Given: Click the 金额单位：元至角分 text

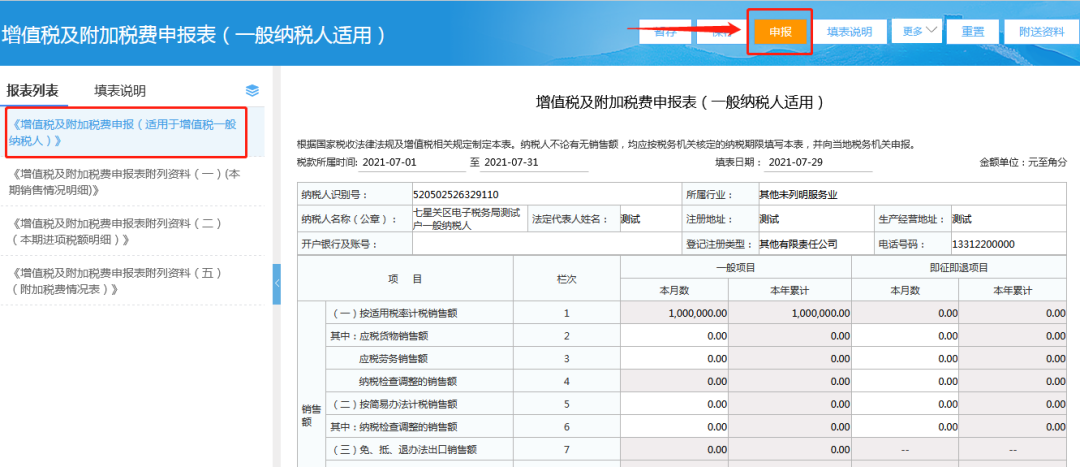Looking at the screenshot, I should coord(1023,163).
